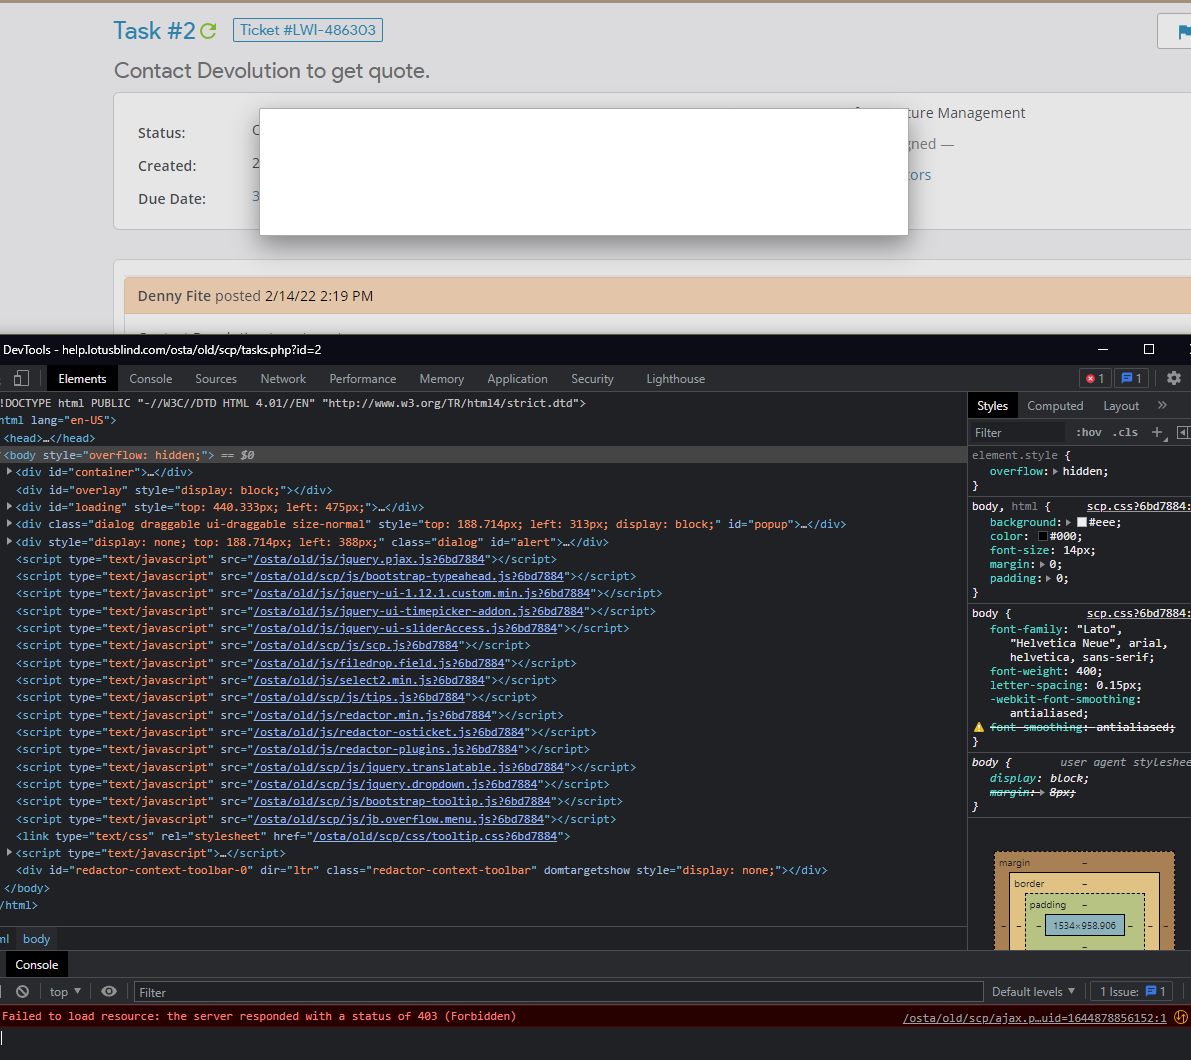Open the scp.js script link
This screenshot has width=1191, height=1060.
[356, 645]
